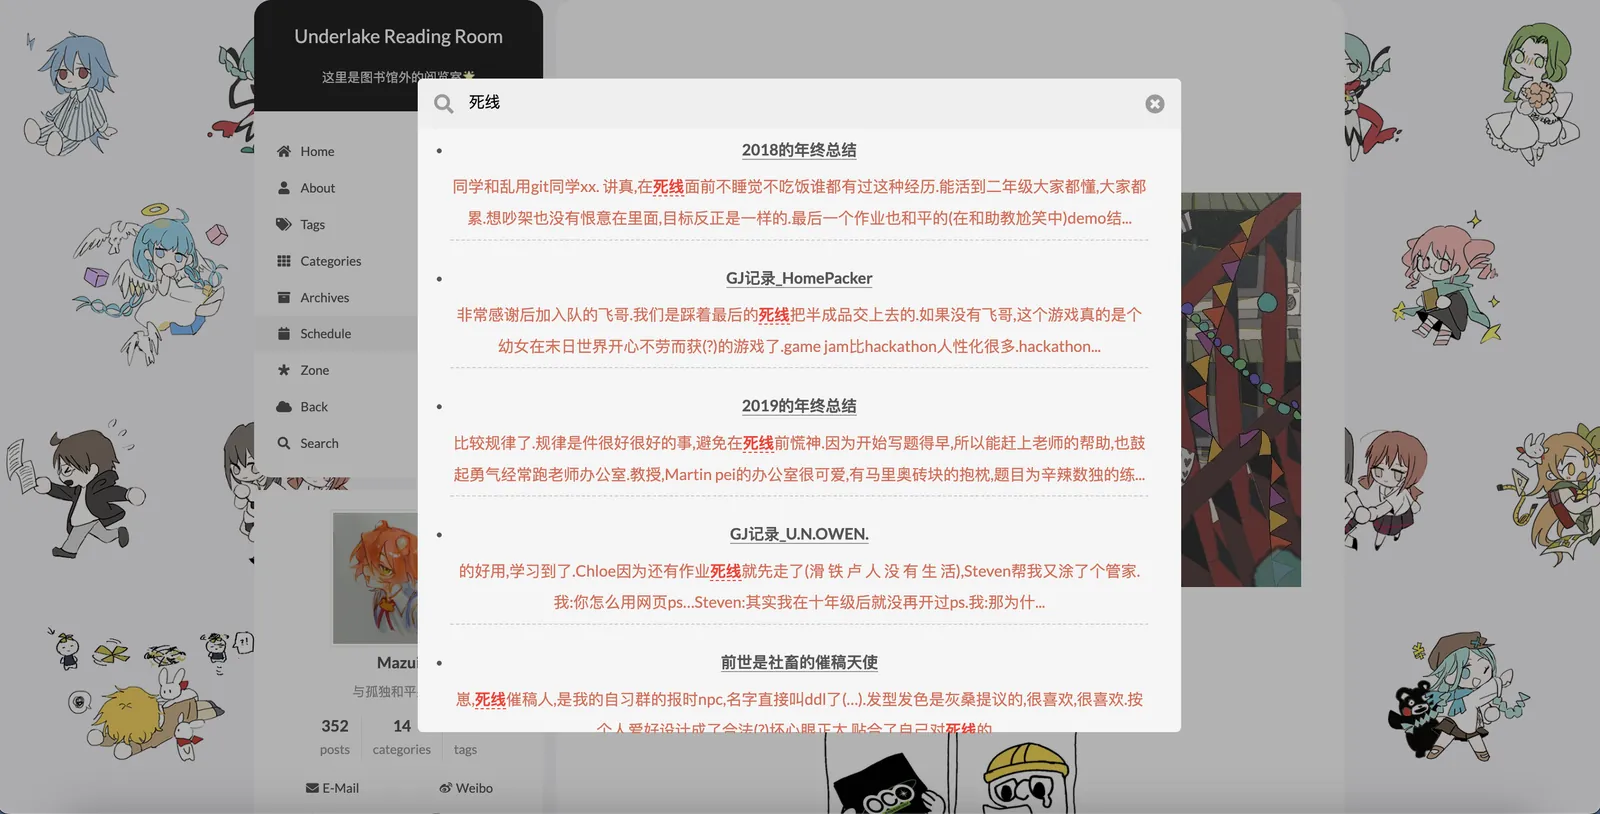Click the Zone star icon

284,370
